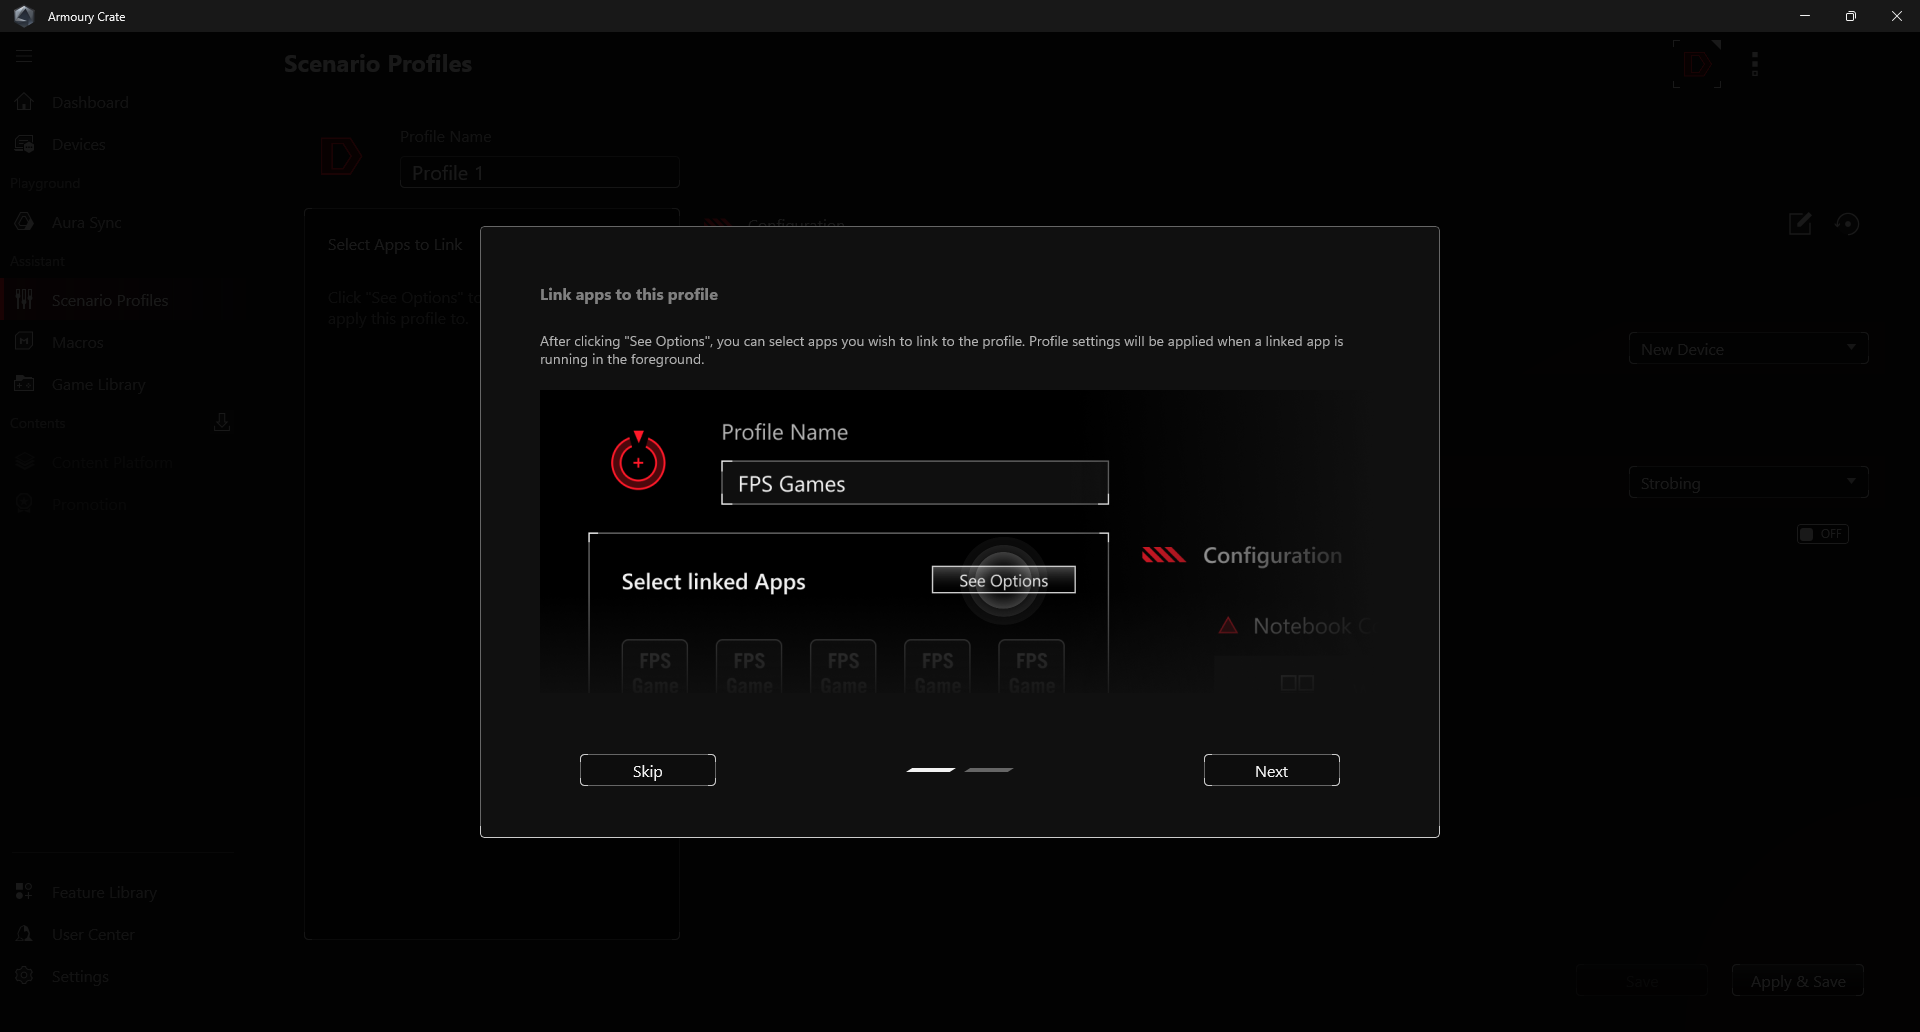Viewport: 1920px width, 1032px height.
Task: Click the Armoury Crate title bar logo
Action: click(x=24, y=16)
